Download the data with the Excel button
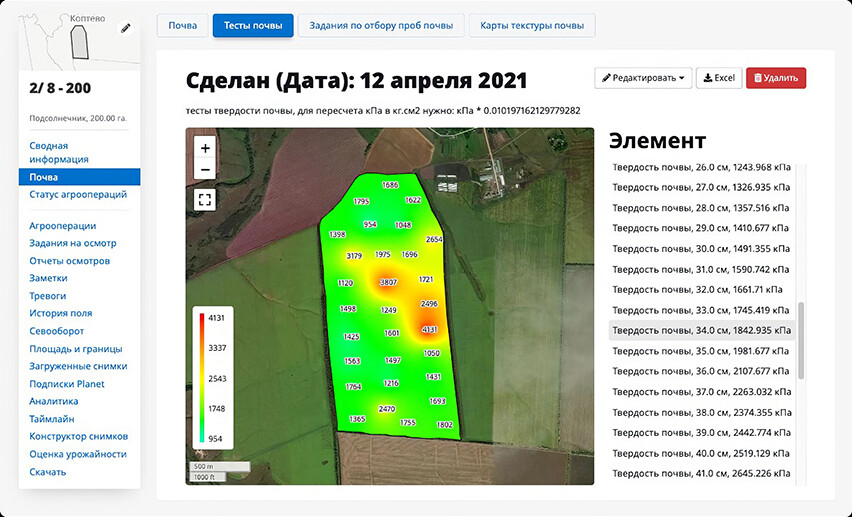 [718, 78]
